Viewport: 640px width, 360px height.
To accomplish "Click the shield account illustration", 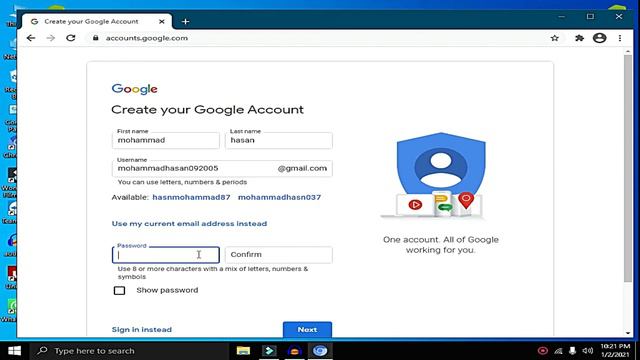I will tap(441, 176).
